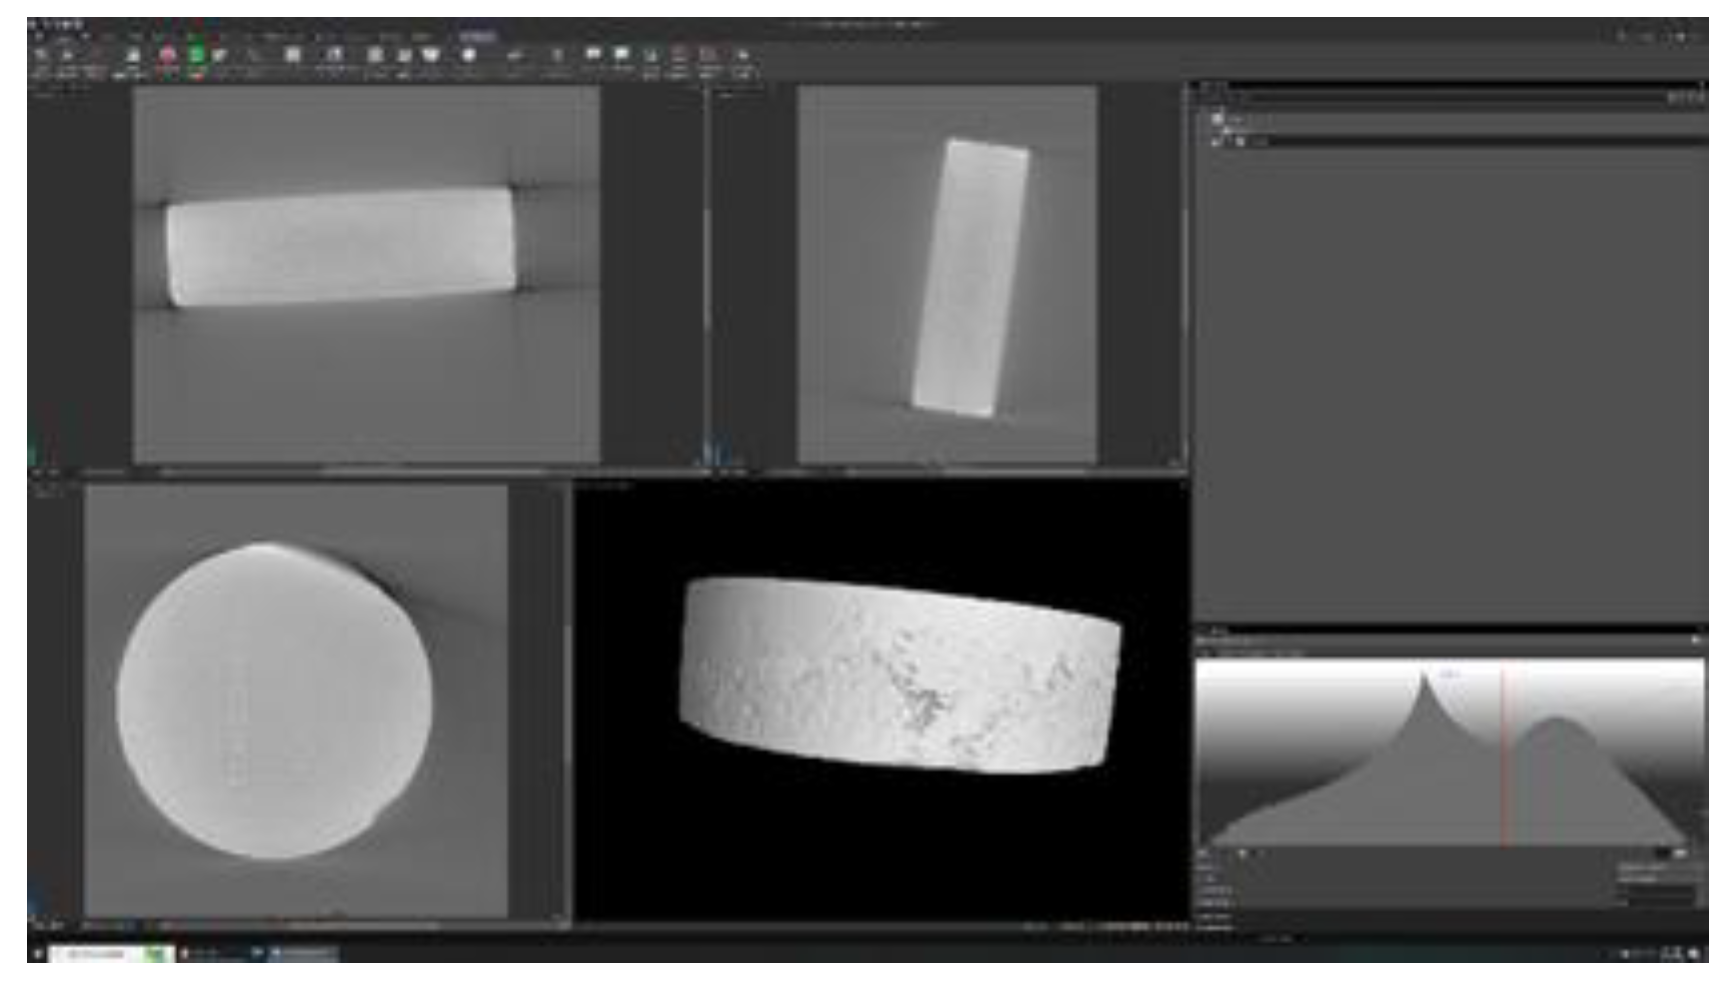Image resolution: width=1735 pixels, height=988 pixels.
Task: Click the white square icon in the toolbar
Action: [x=293, y=55]
